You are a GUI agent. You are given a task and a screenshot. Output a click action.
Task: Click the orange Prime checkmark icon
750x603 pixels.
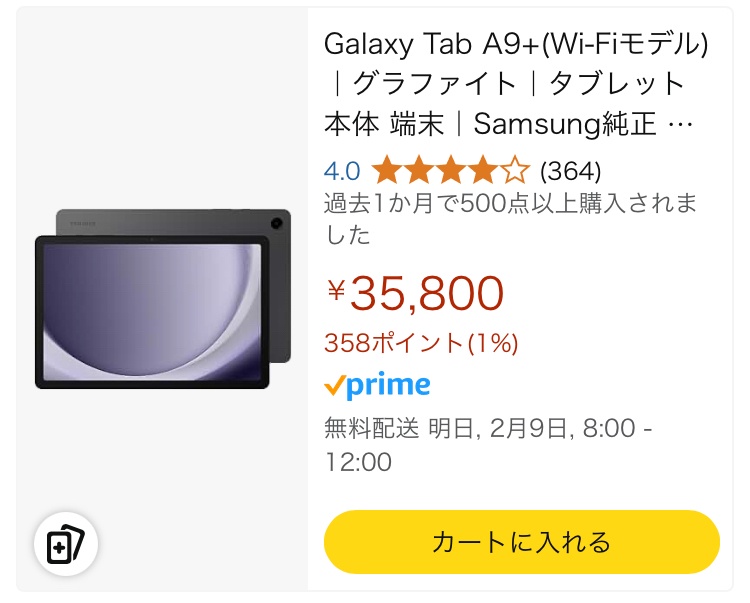(x=334, y=385)
